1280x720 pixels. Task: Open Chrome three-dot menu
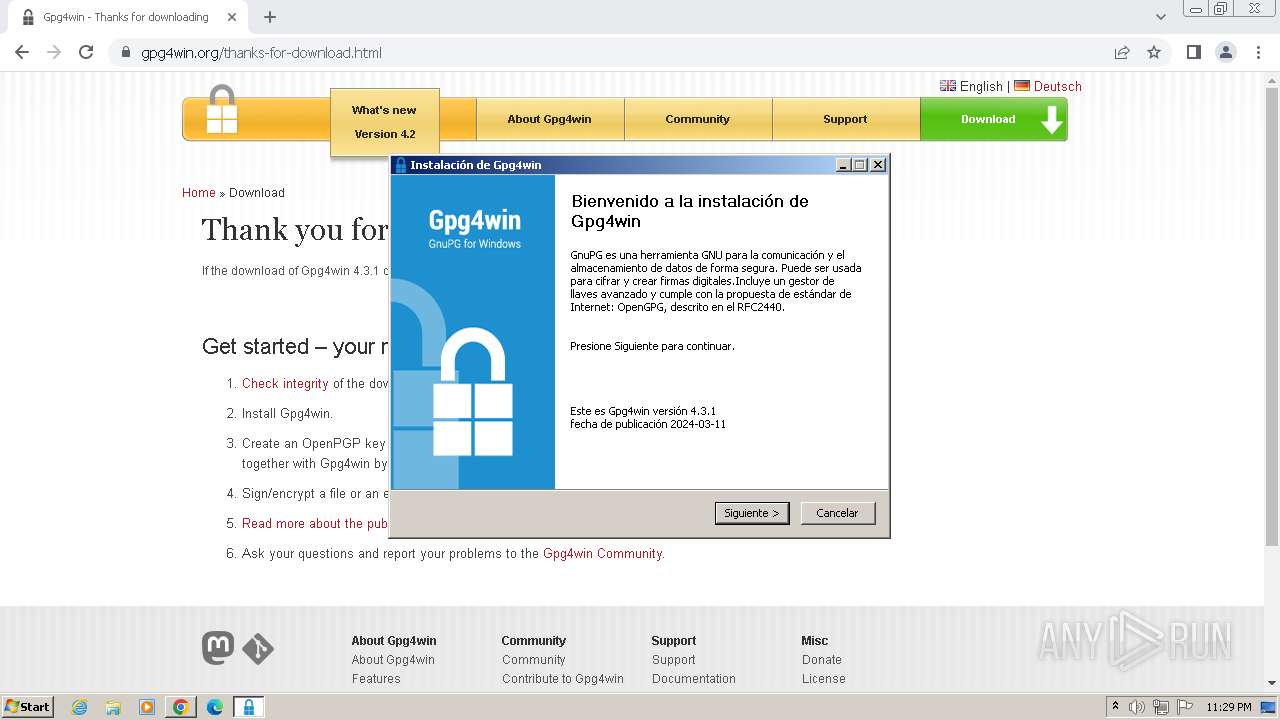point(1258,53)
